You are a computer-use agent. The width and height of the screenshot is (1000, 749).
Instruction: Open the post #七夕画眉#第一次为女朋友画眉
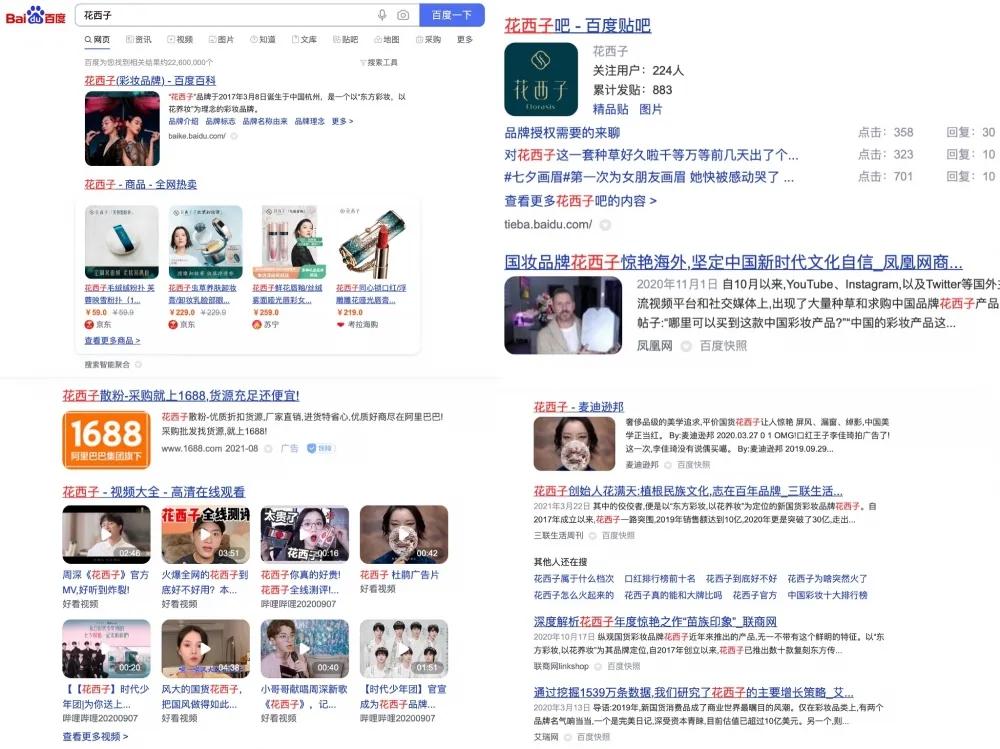pos(649,177)
